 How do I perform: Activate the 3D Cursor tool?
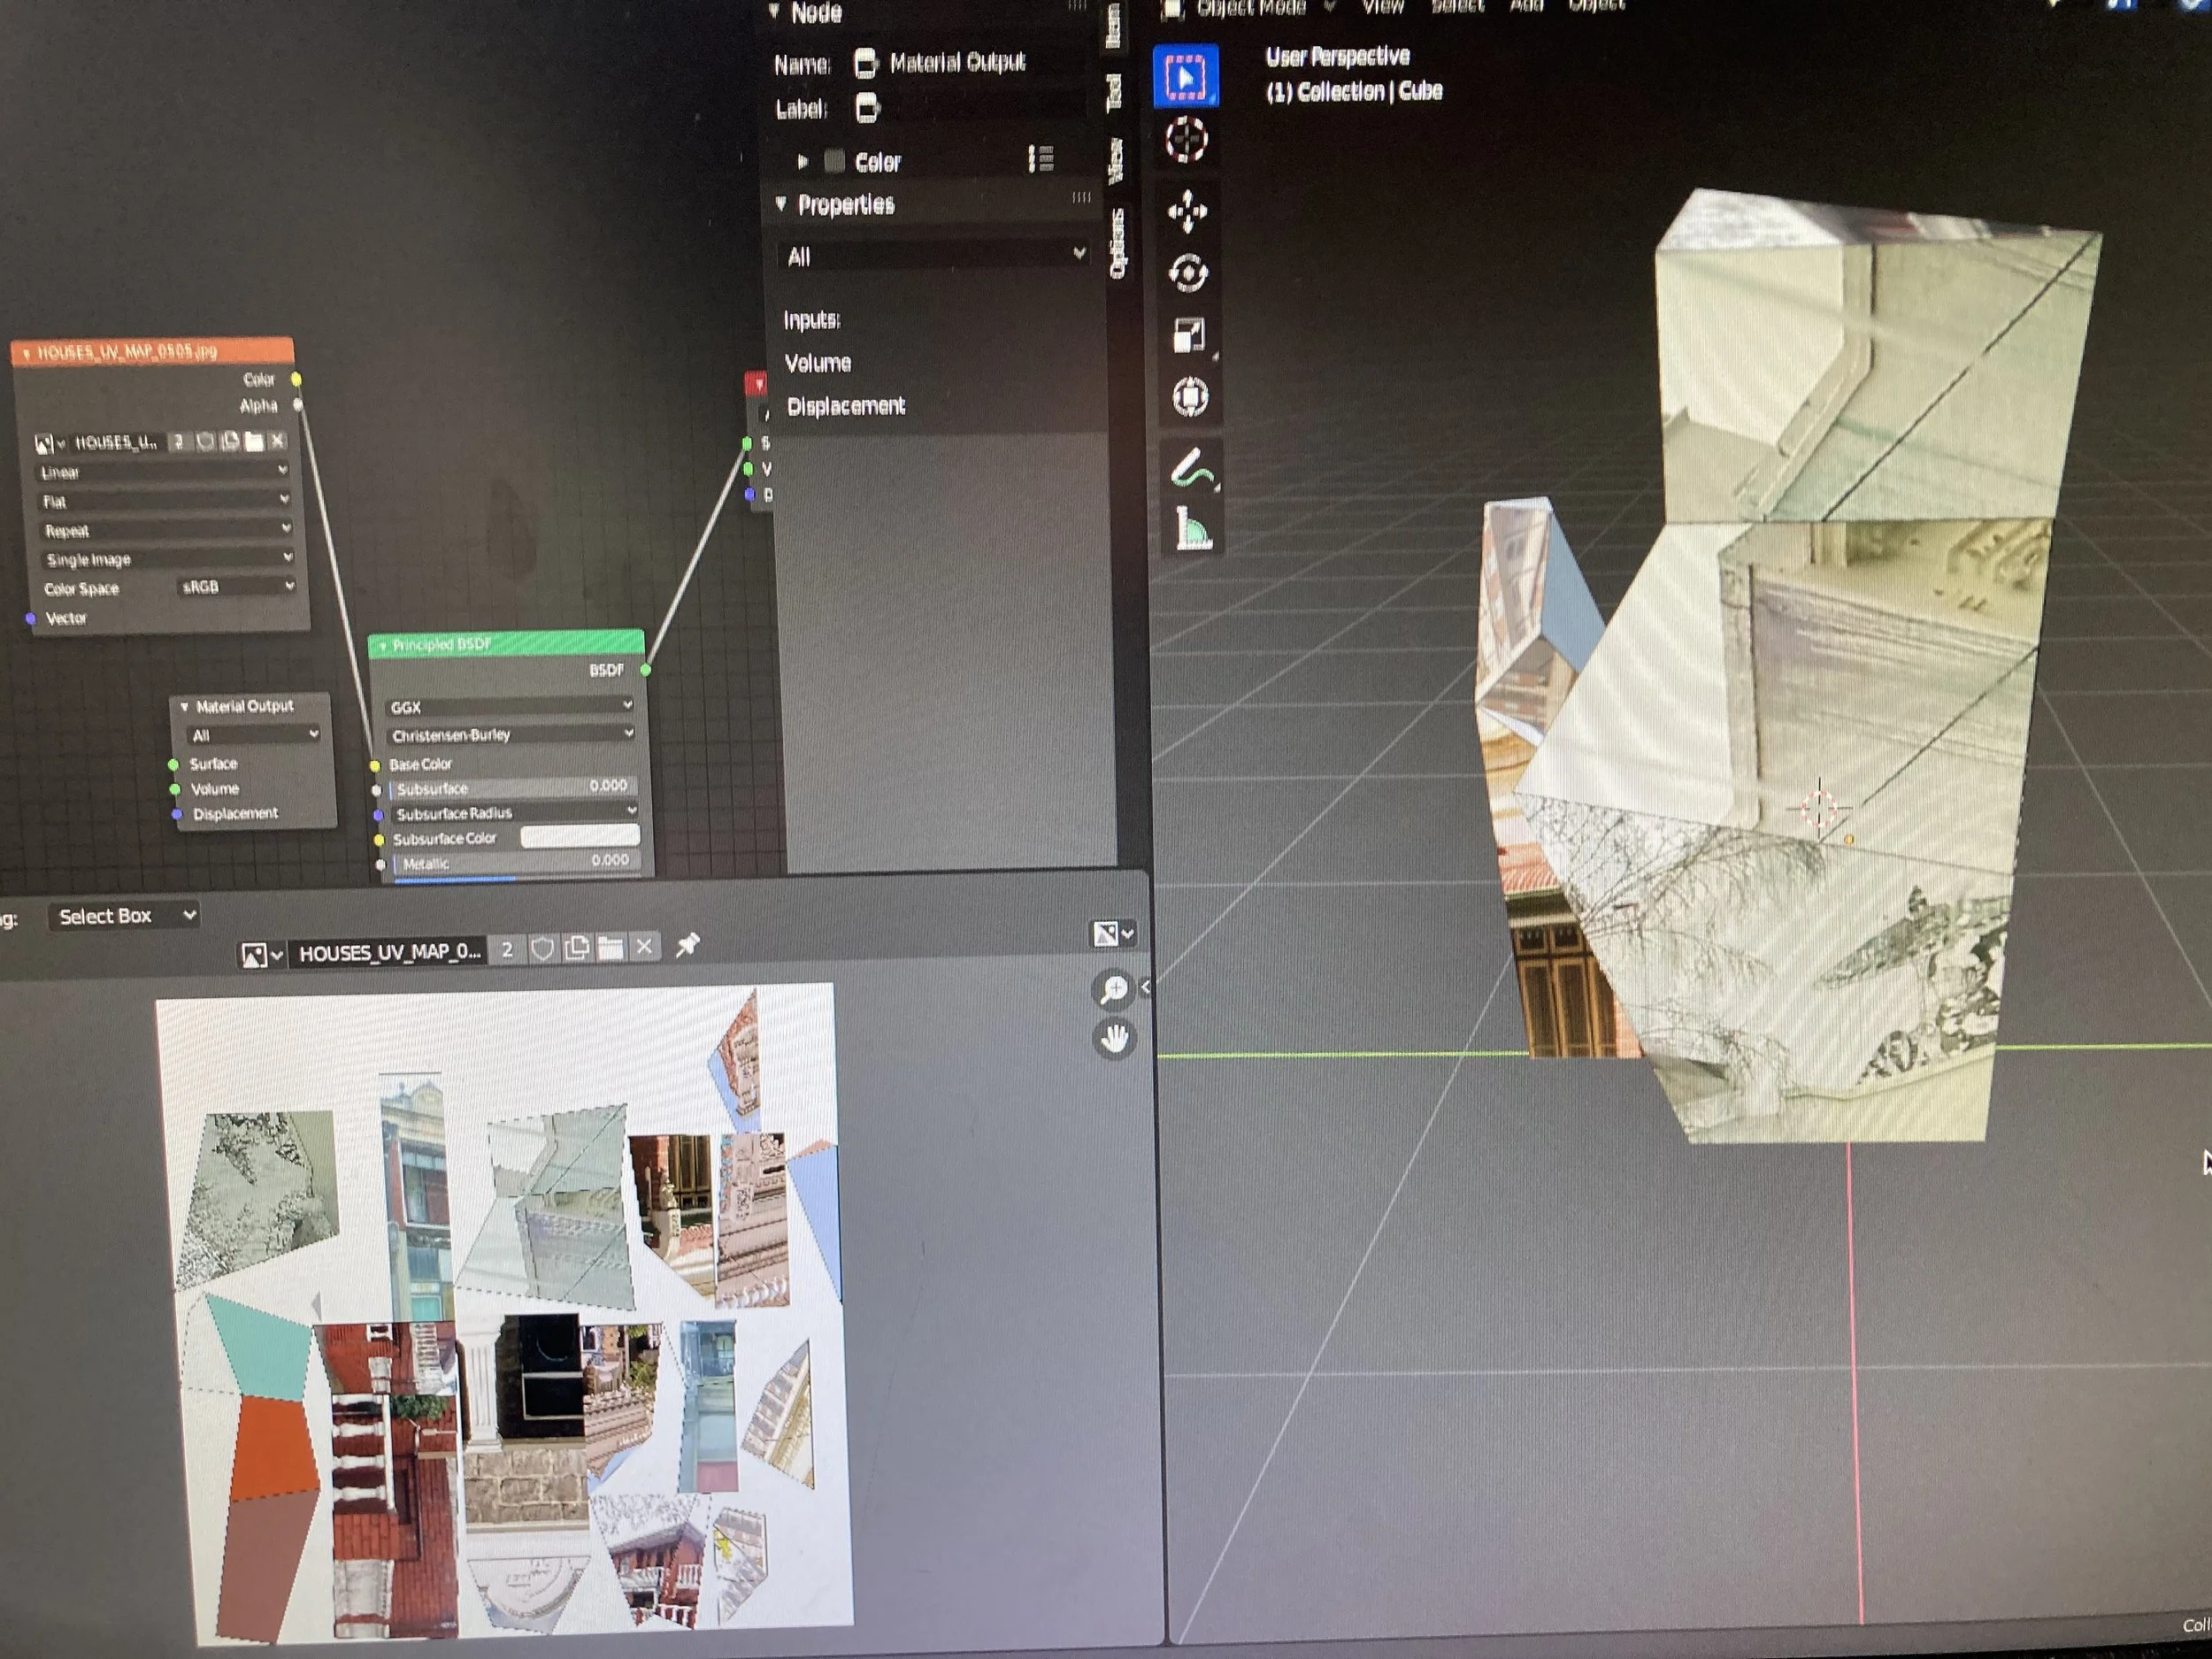[x=1186, y=140]
